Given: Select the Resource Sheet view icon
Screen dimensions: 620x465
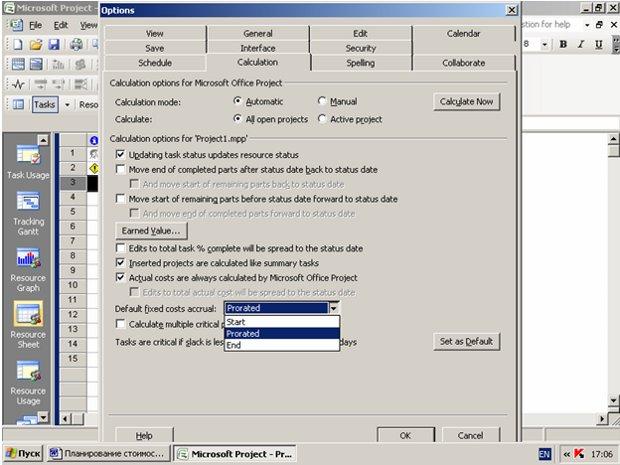Looking at the screenshot, I should 28,314.
